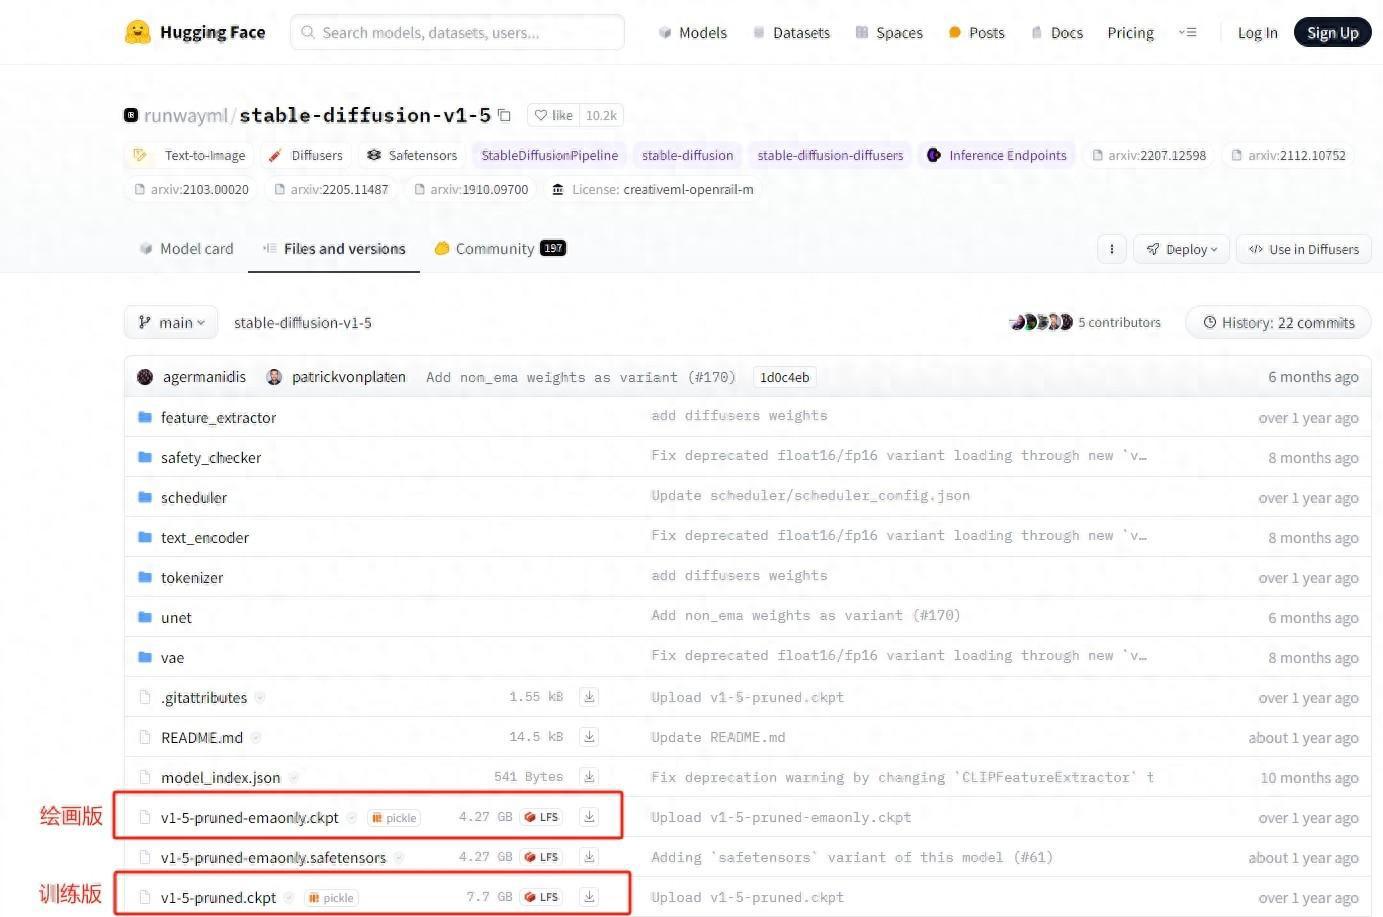Click Inference Endpoints tag
1383x917 pixels.
pos(997,155)
